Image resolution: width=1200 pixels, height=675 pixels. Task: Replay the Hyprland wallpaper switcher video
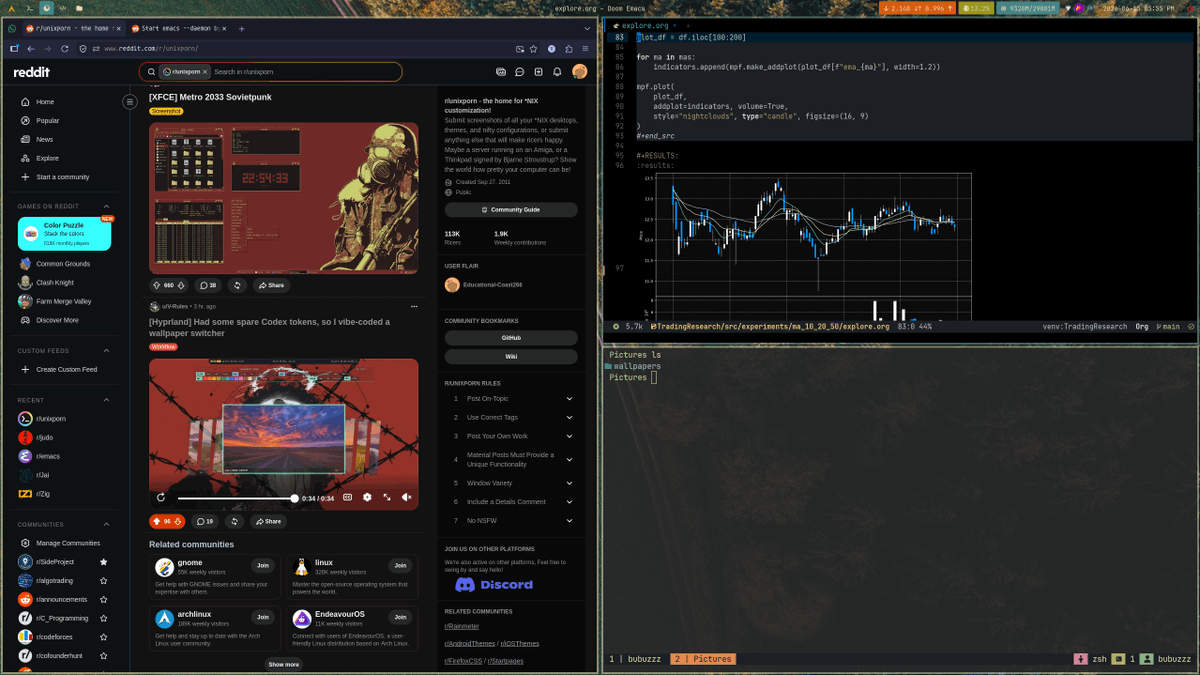click(x=161, y=497)
